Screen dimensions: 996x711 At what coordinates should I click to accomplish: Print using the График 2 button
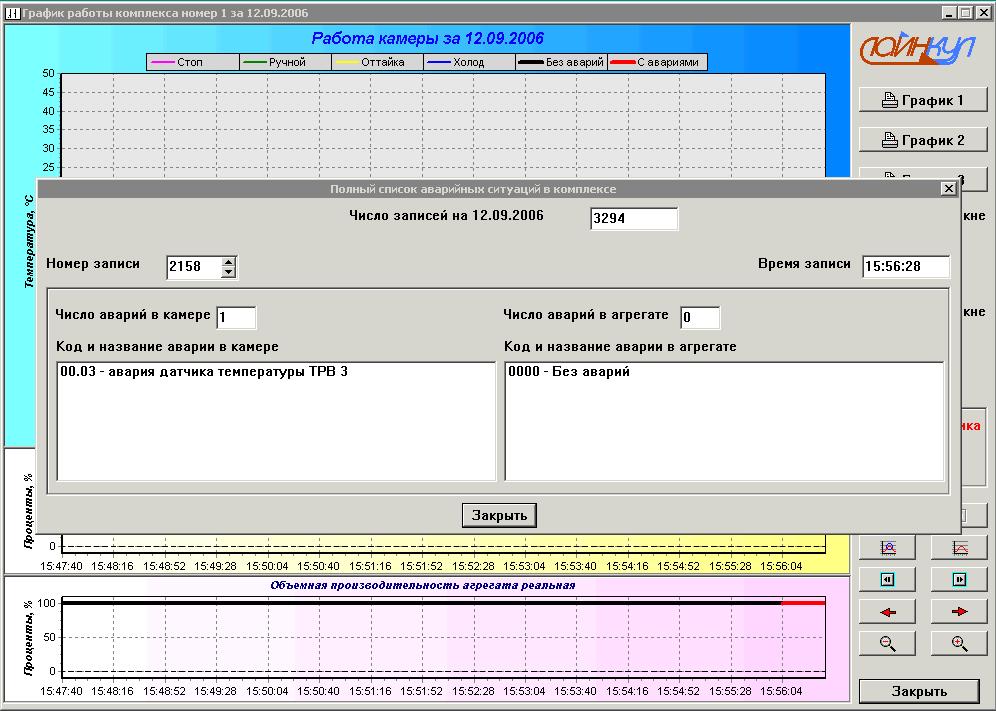(x=923, y=140)
